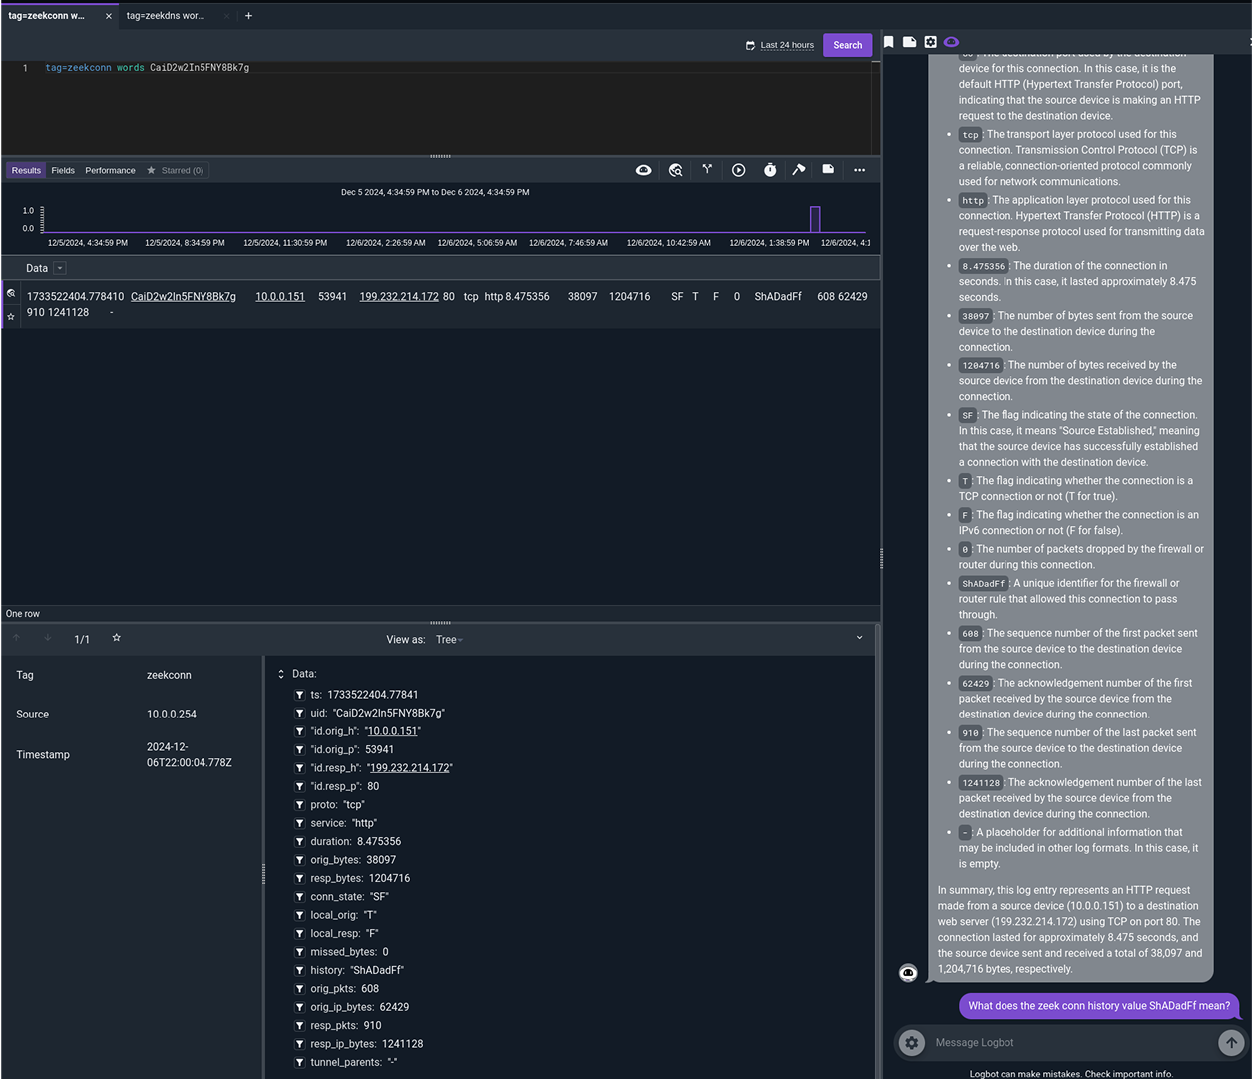Click the circled play toolbar icon

click(x=738, y=170)
